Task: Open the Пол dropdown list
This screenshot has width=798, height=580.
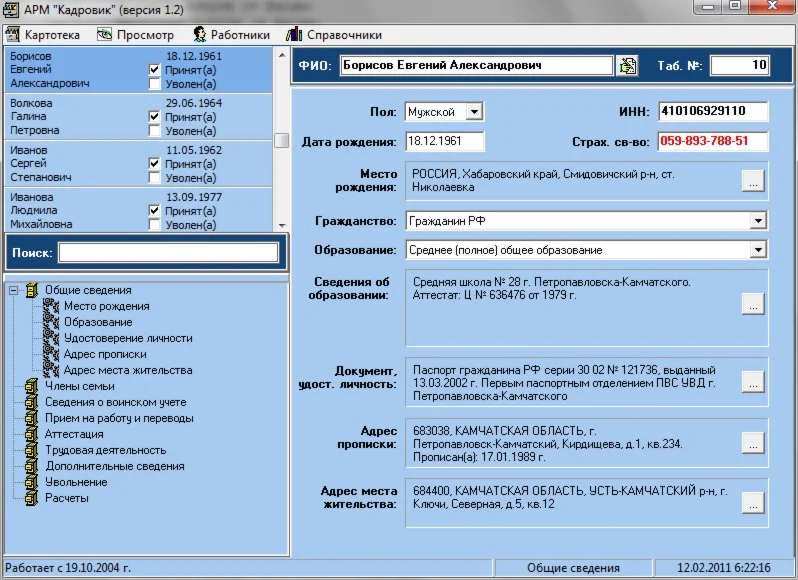Action: point(474,112)
